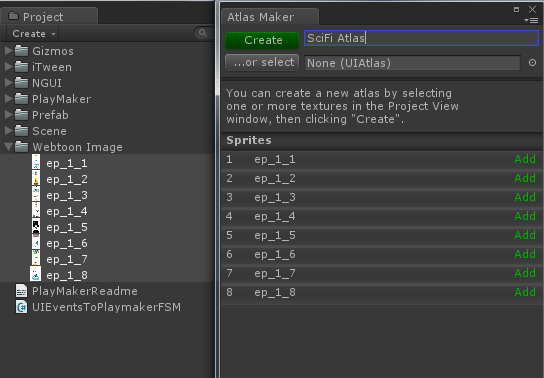Click Add for sprite ep_1_1
The width and height of the screenshot is (544, 378).
(525, 159)
